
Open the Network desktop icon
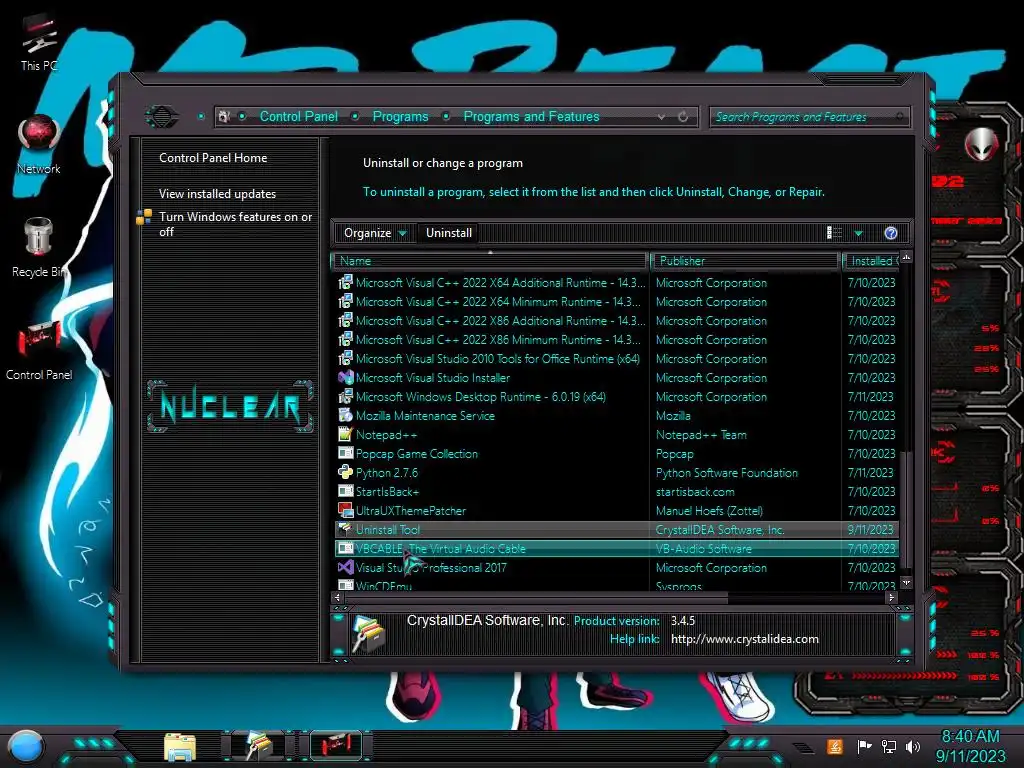[39, 145]
